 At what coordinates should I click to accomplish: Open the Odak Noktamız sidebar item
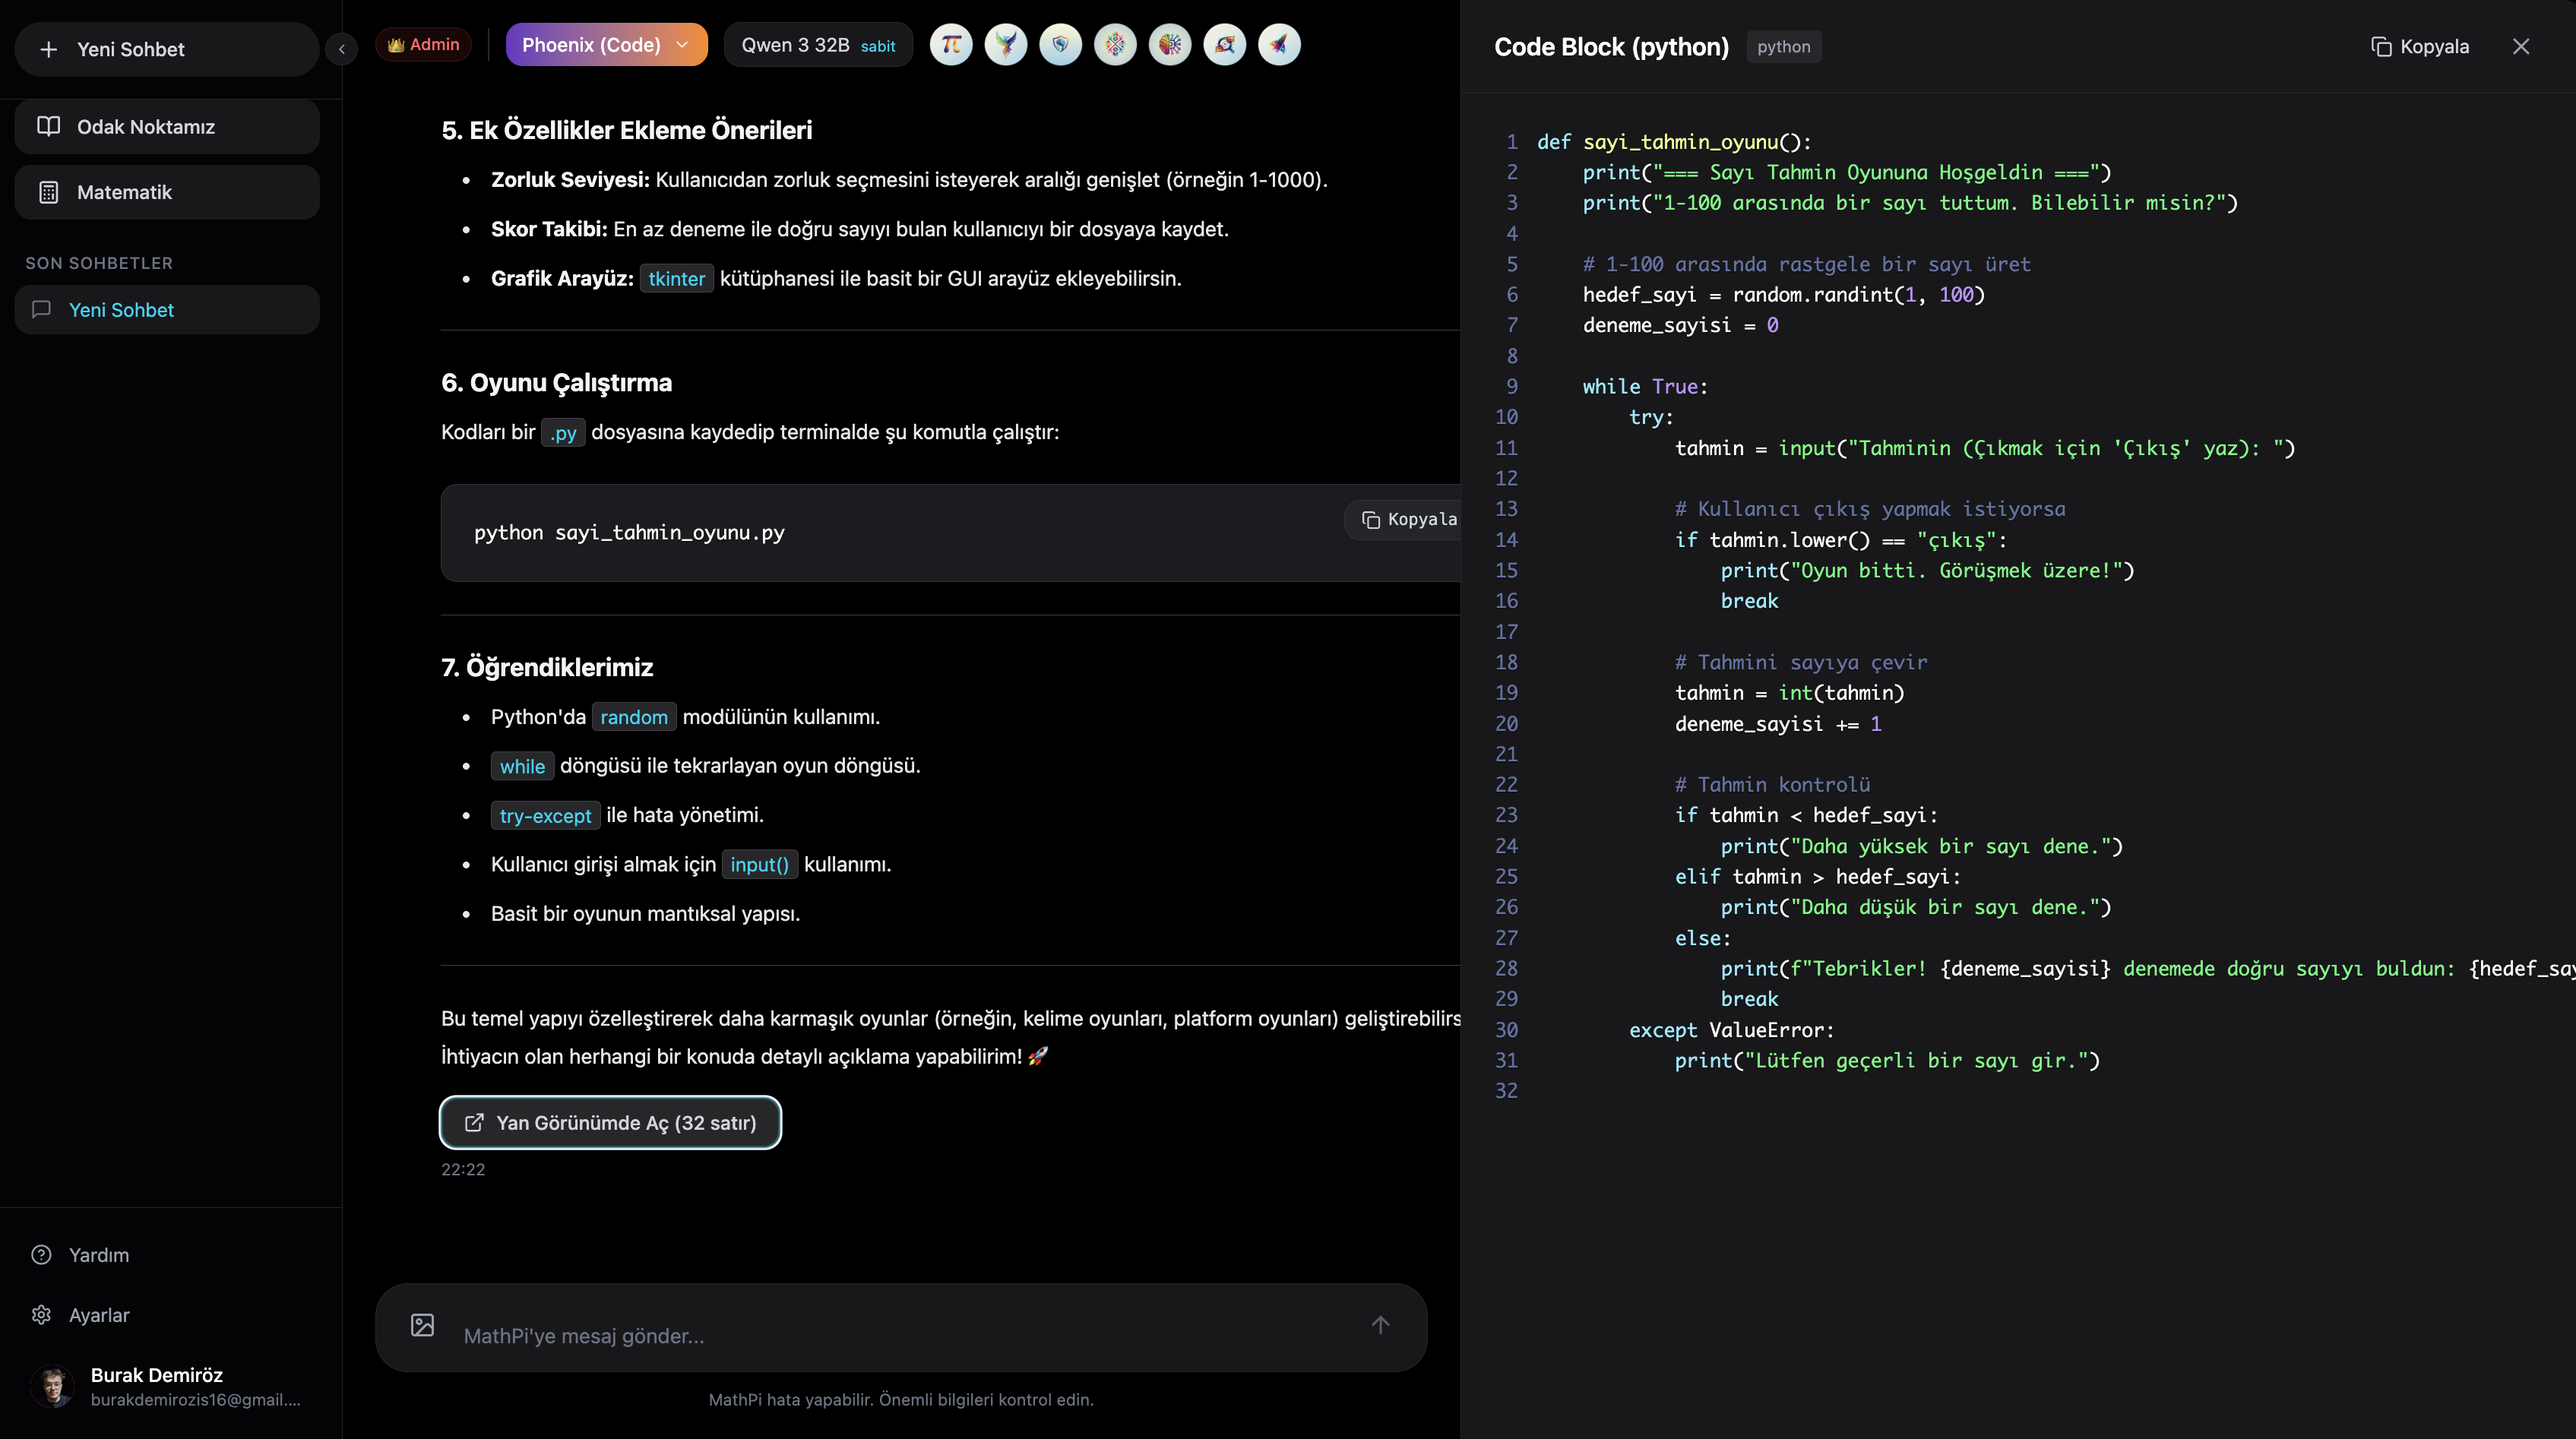(x=166, y=127)
